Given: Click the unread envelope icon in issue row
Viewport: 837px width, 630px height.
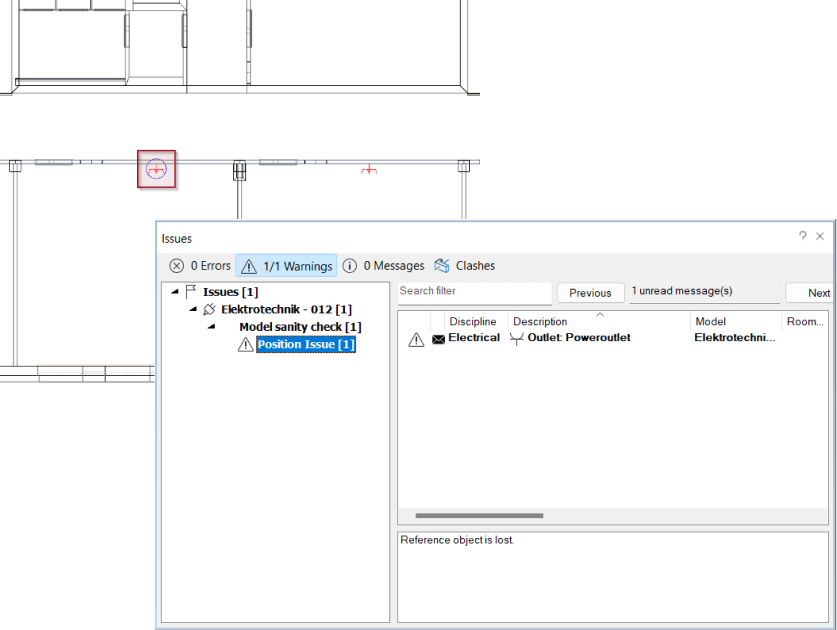Looking at the screenshot, I should click(438, 339).
